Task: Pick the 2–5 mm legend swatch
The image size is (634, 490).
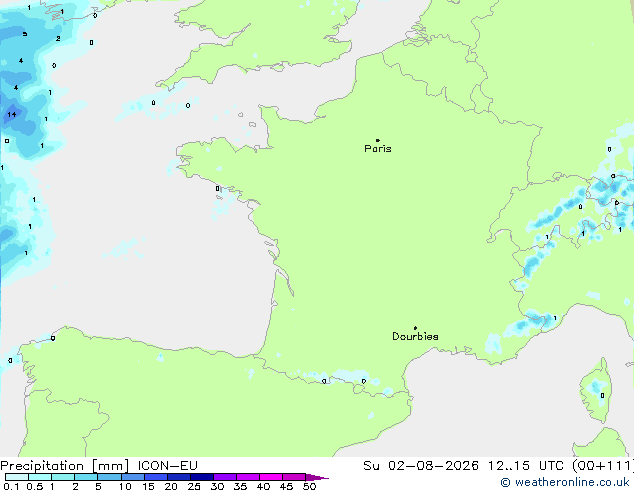Action: (x=86, y=477)
